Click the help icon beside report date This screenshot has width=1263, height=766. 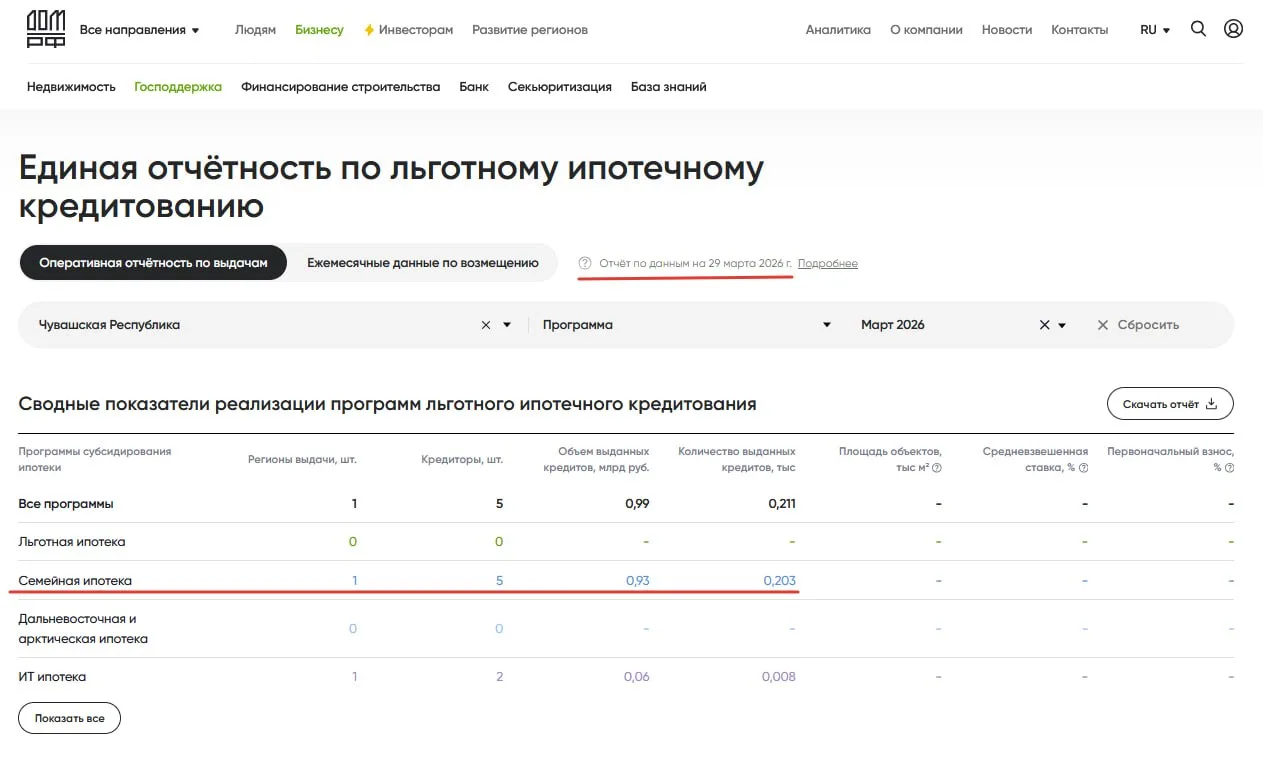[x=585, y=263]
